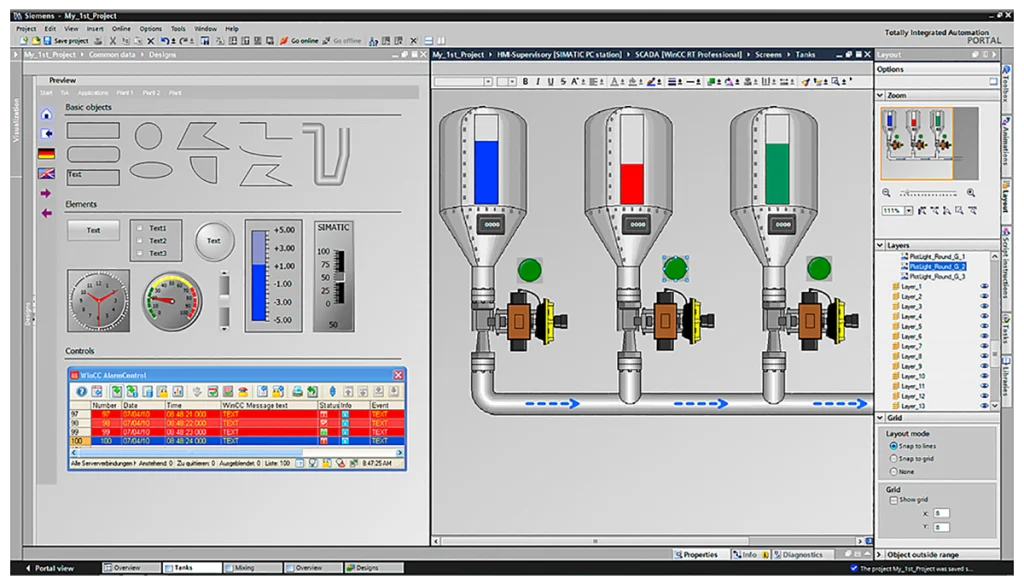Select the circle shape in Basic objects
This screenshot has height=585, width=1024.
(x=148, y=136)
